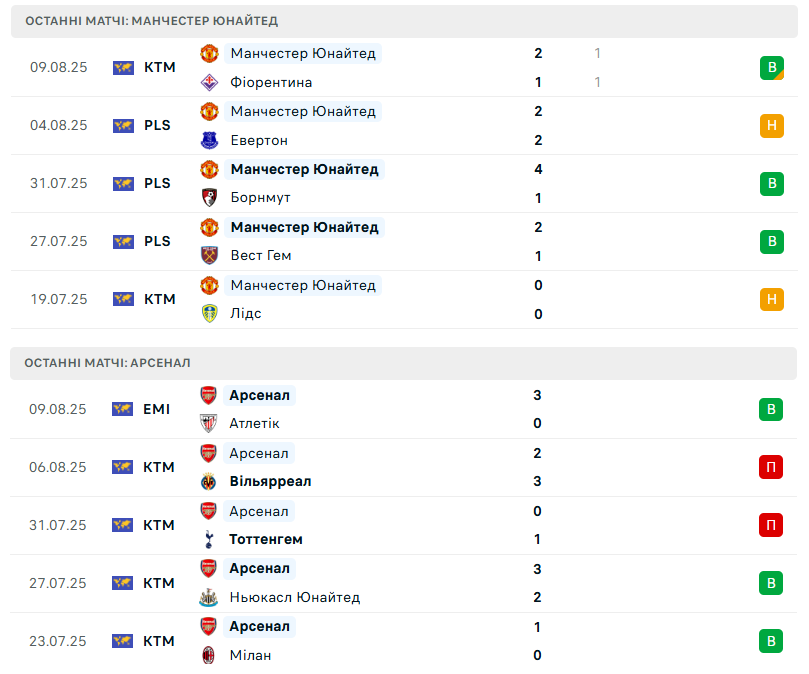Click the red loss badge for Villarreal match
The height and width of the screenshot is (674, 809).
(x=771, y=467)
